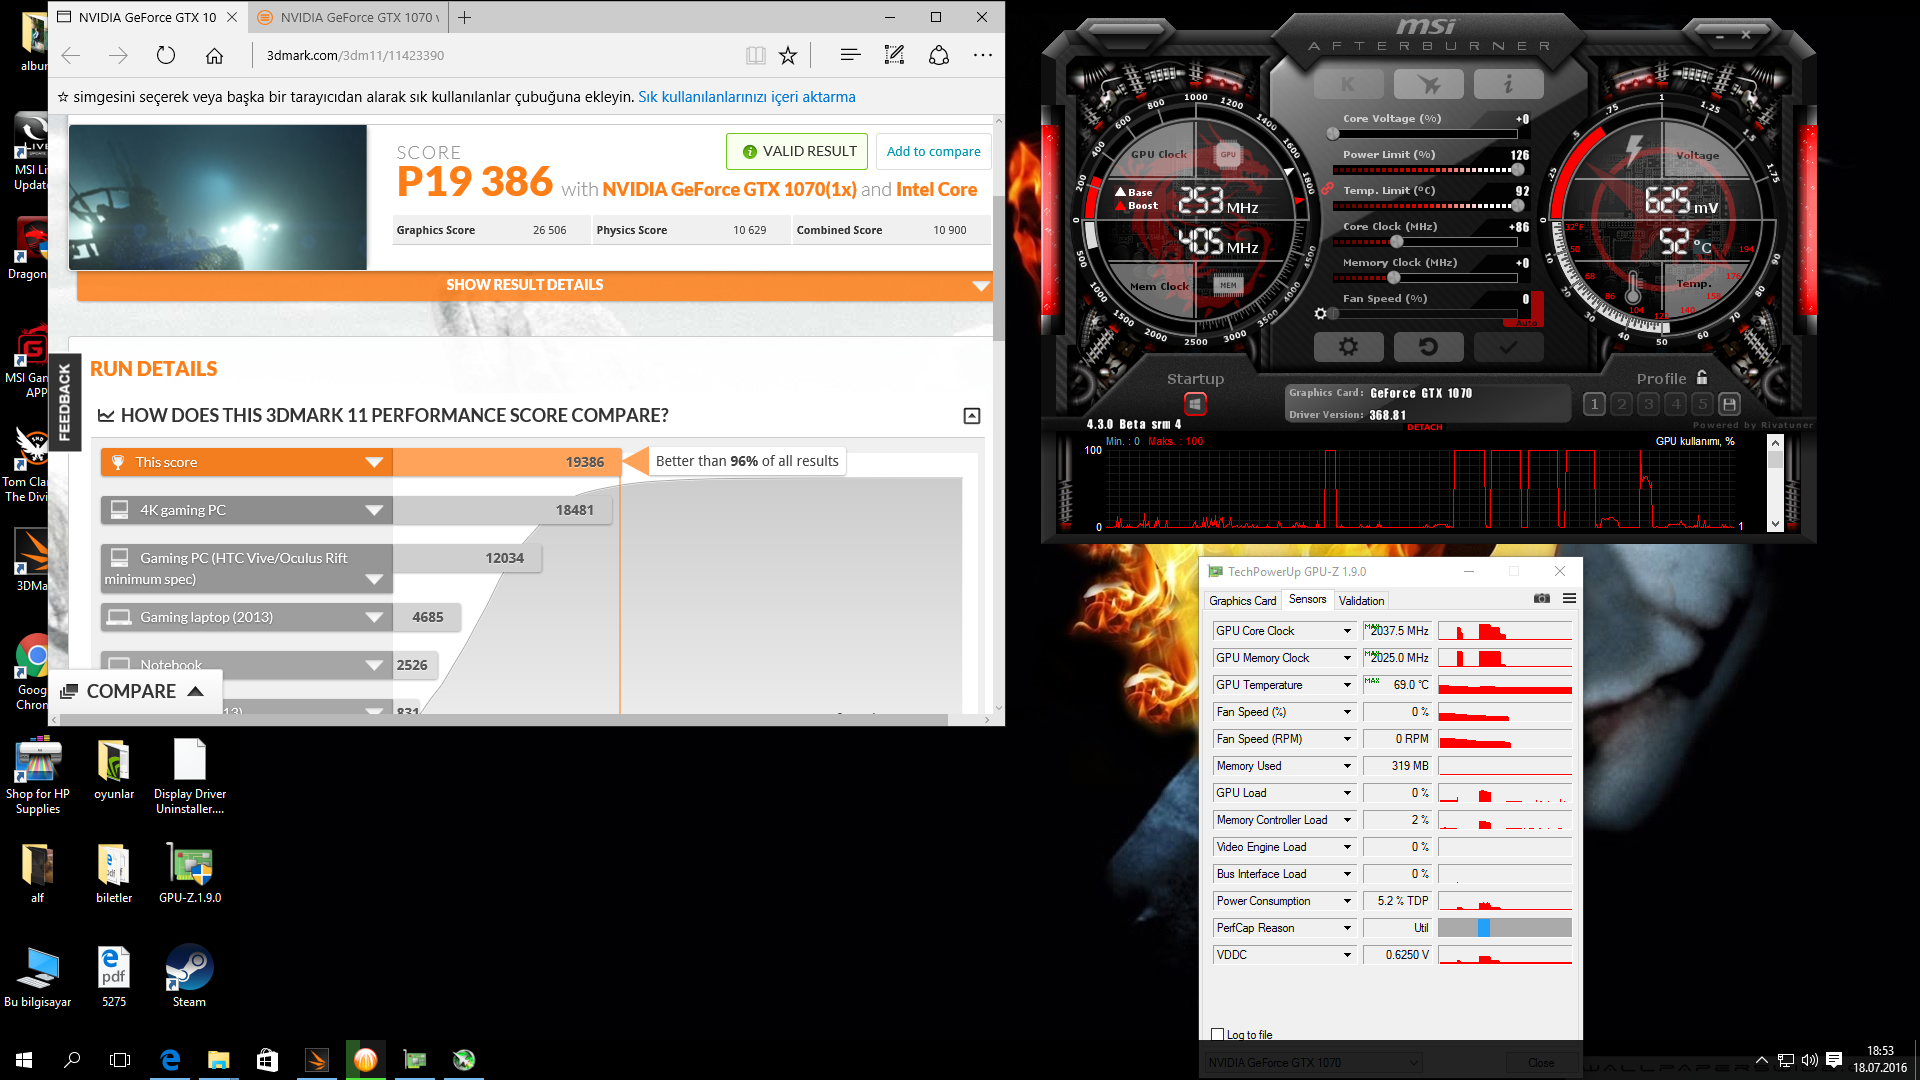Open GPU-Z hamburger menu
Viewport: 1920px width, 1080px height.
click(x=1569, y=598)
